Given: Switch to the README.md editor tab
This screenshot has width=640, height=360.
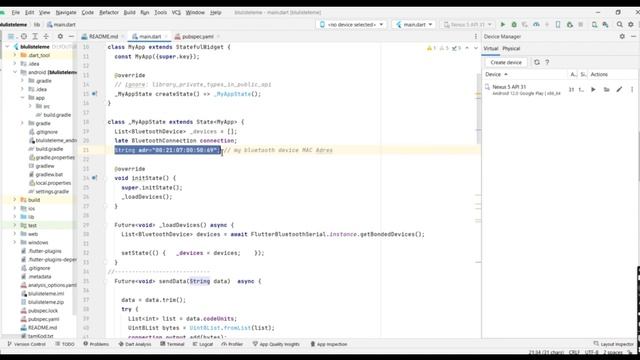Looking at the screenshot, I should (x=103, y=36).
